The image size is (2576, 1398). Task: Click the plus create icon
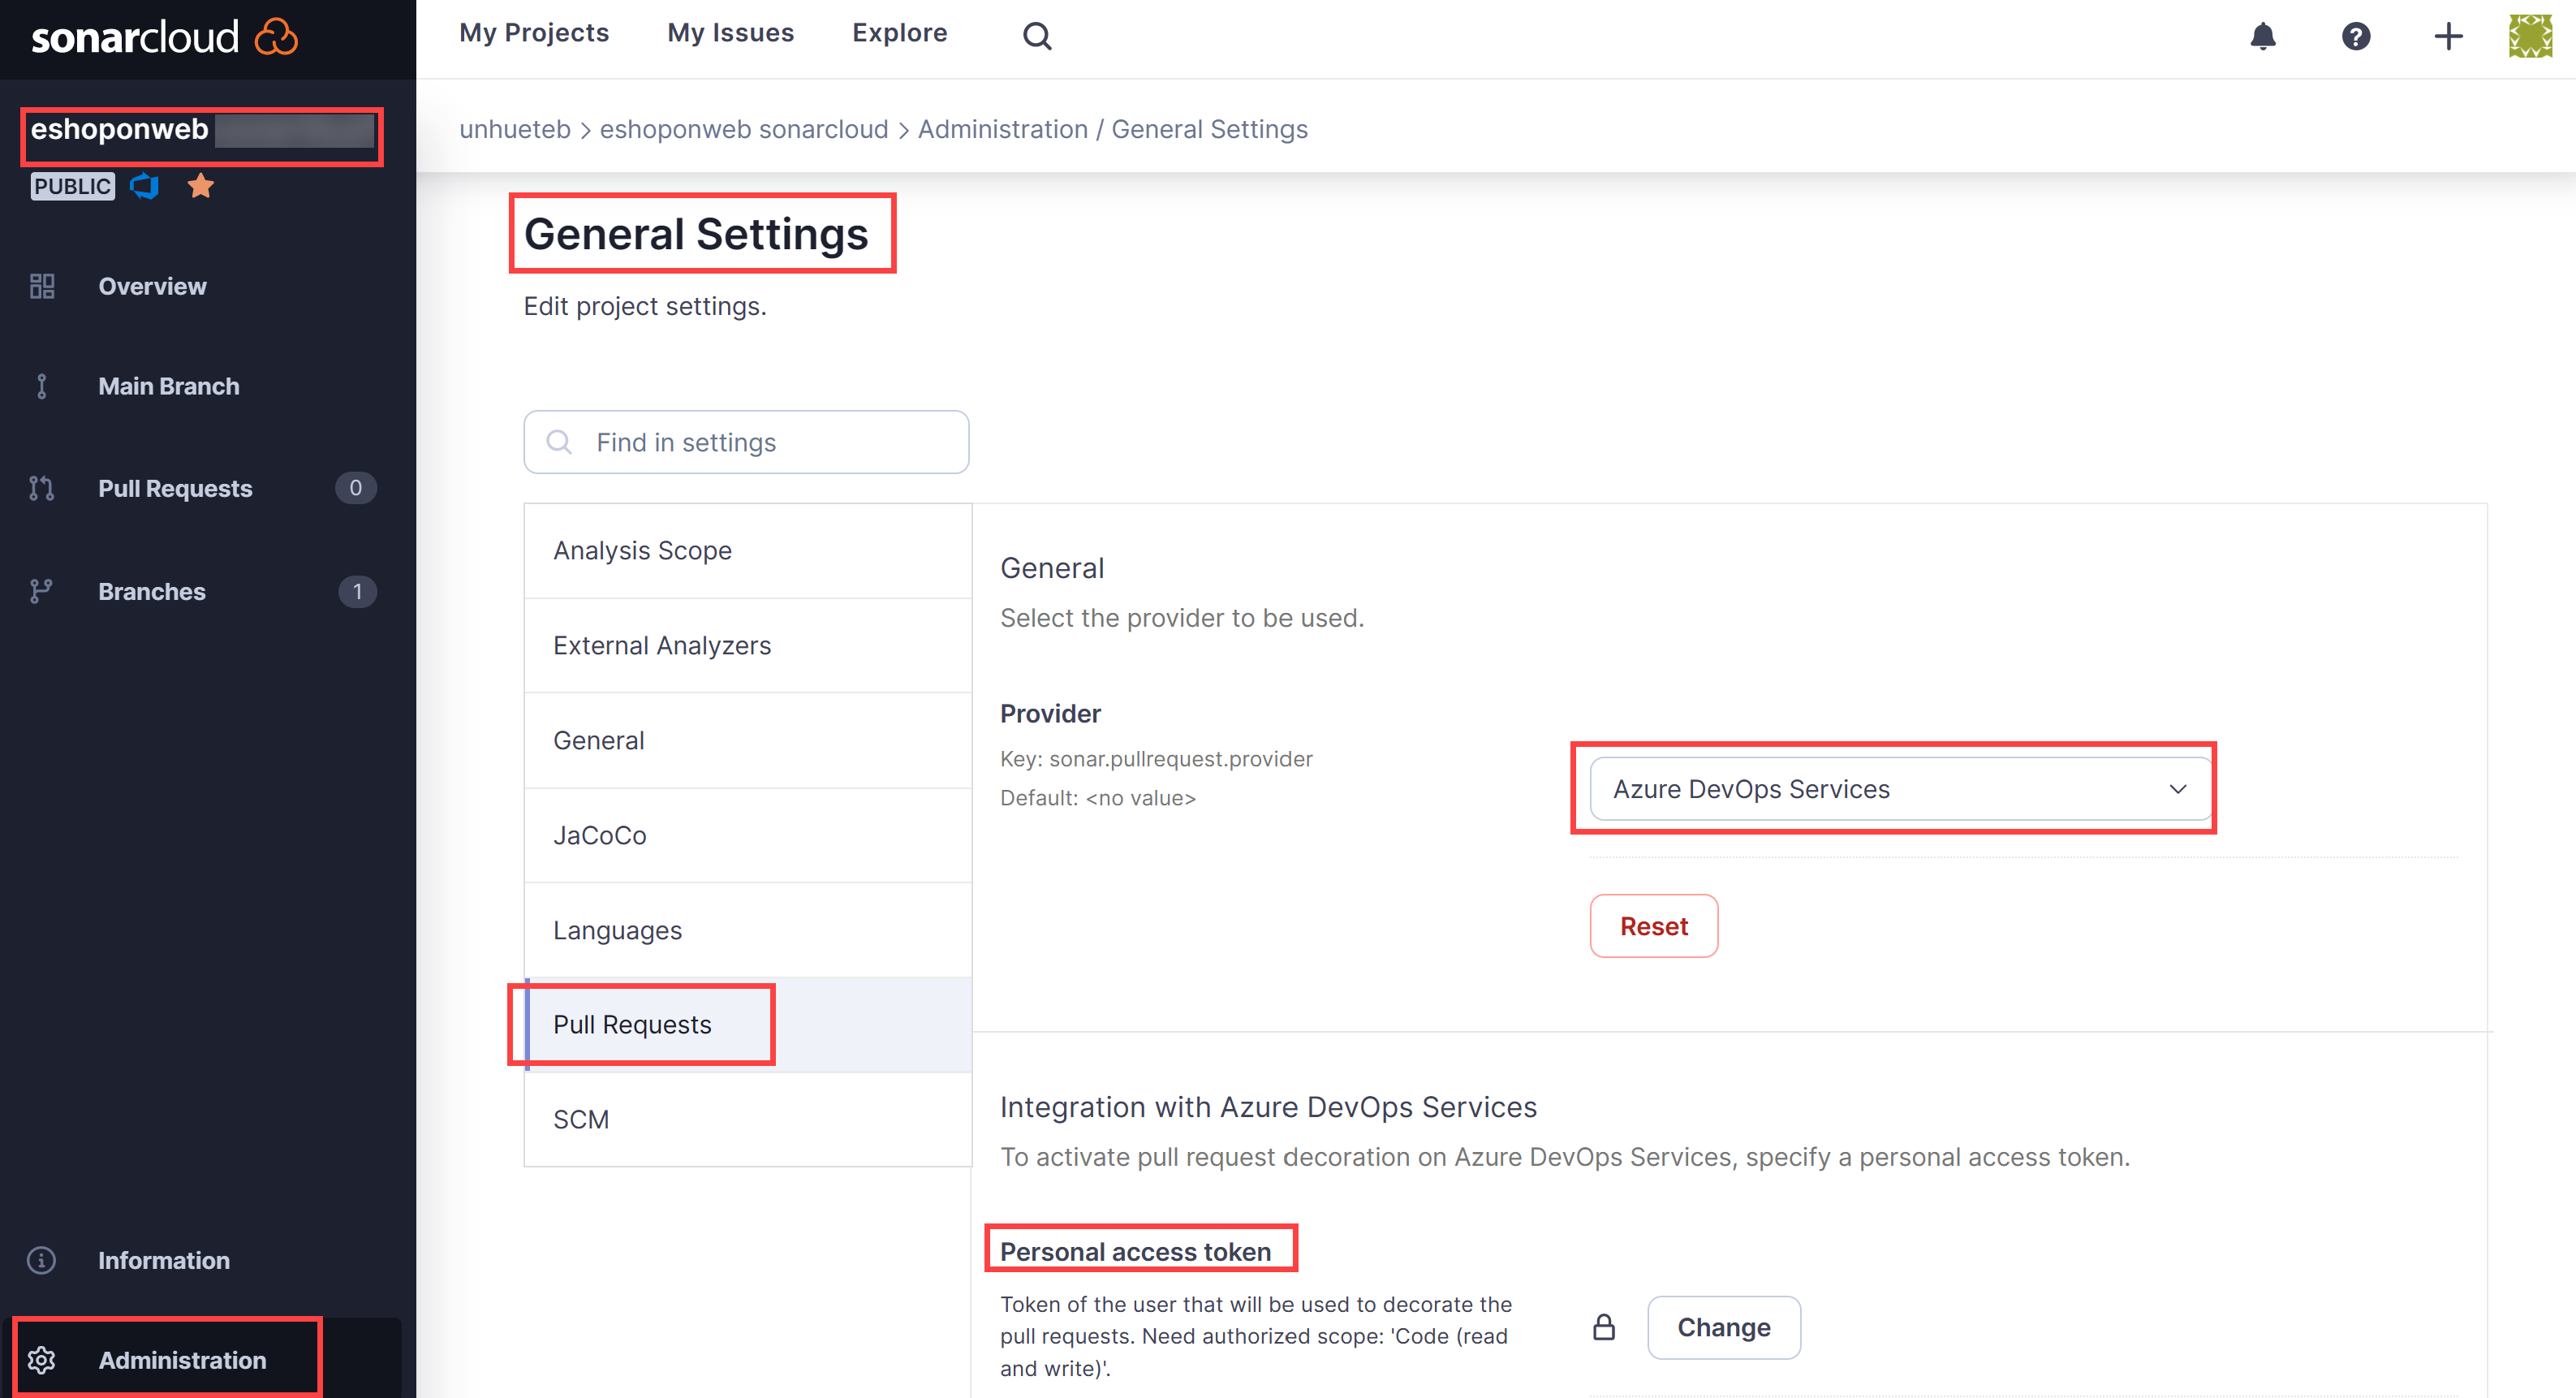tap(2448, 36)
